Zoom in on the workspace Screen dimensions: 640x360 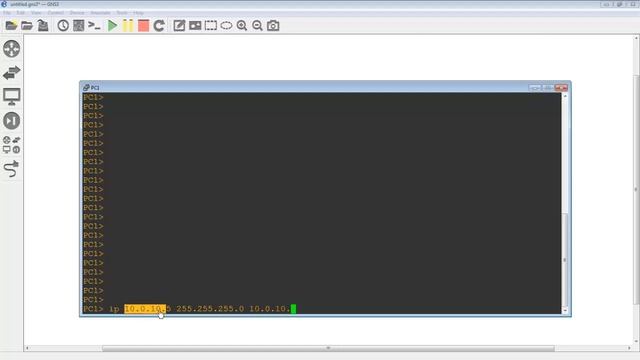tap(242, 26)
